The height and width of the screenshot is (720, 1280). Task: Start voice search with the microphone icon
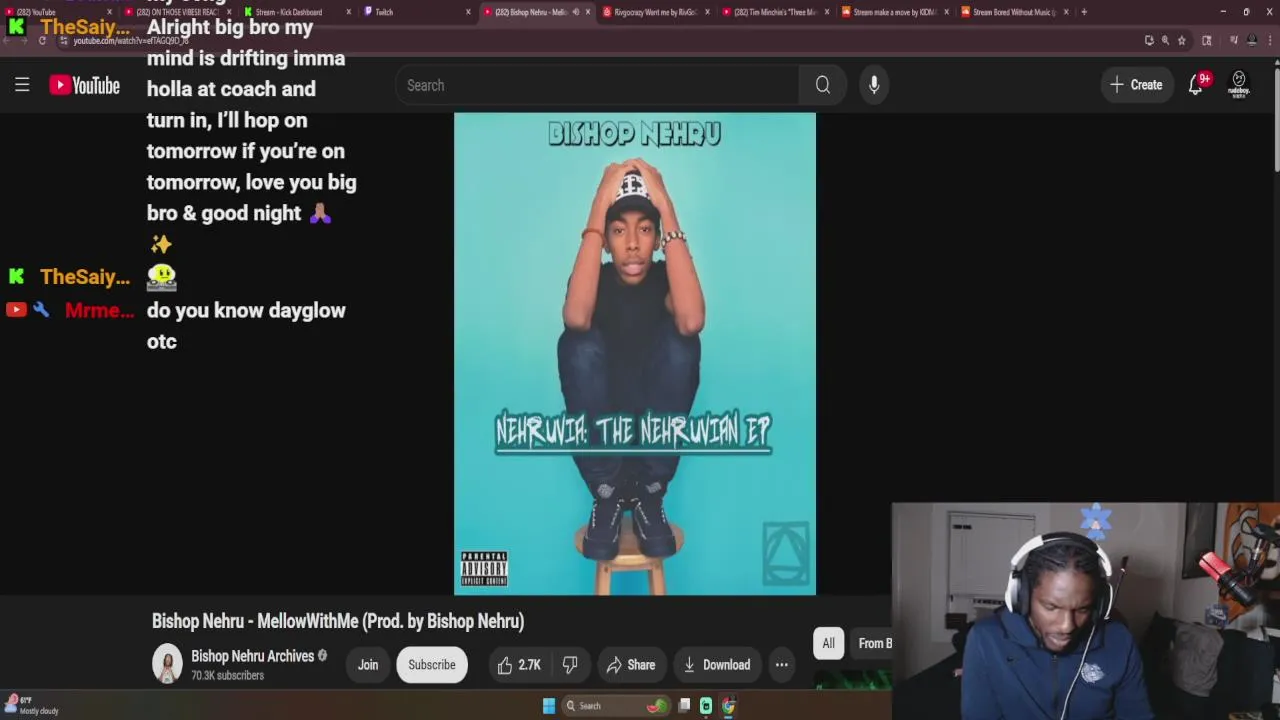click(x=874, y=85)
